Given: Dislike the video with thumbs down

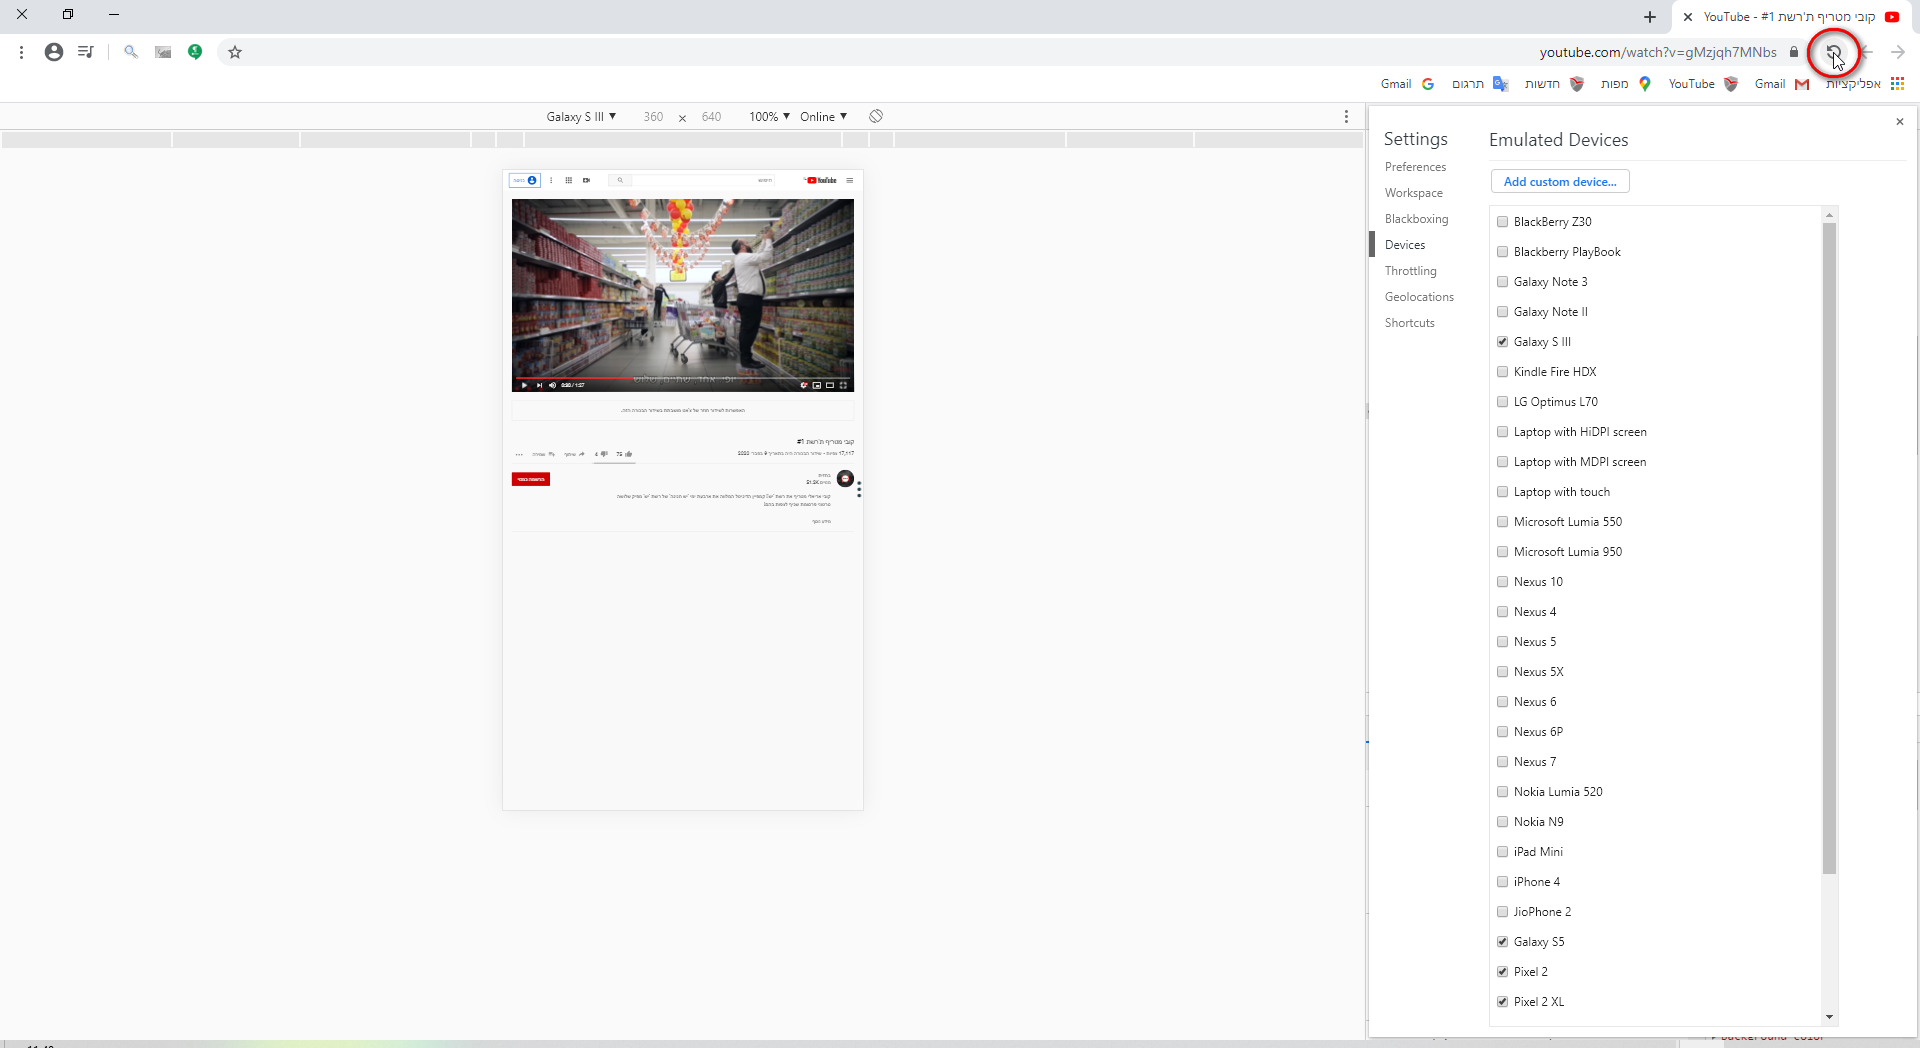Looking at the screenshot, I should pos(604,454).
